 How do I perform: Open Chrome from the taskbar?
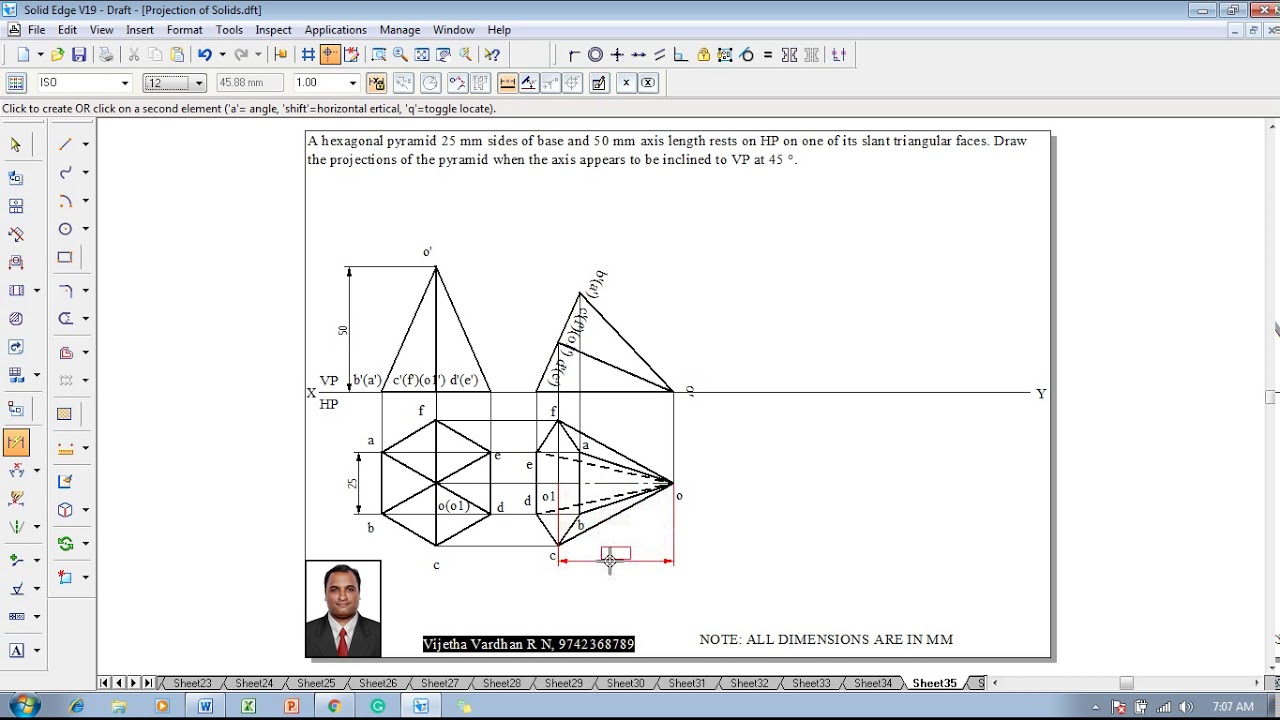(334, 706)
